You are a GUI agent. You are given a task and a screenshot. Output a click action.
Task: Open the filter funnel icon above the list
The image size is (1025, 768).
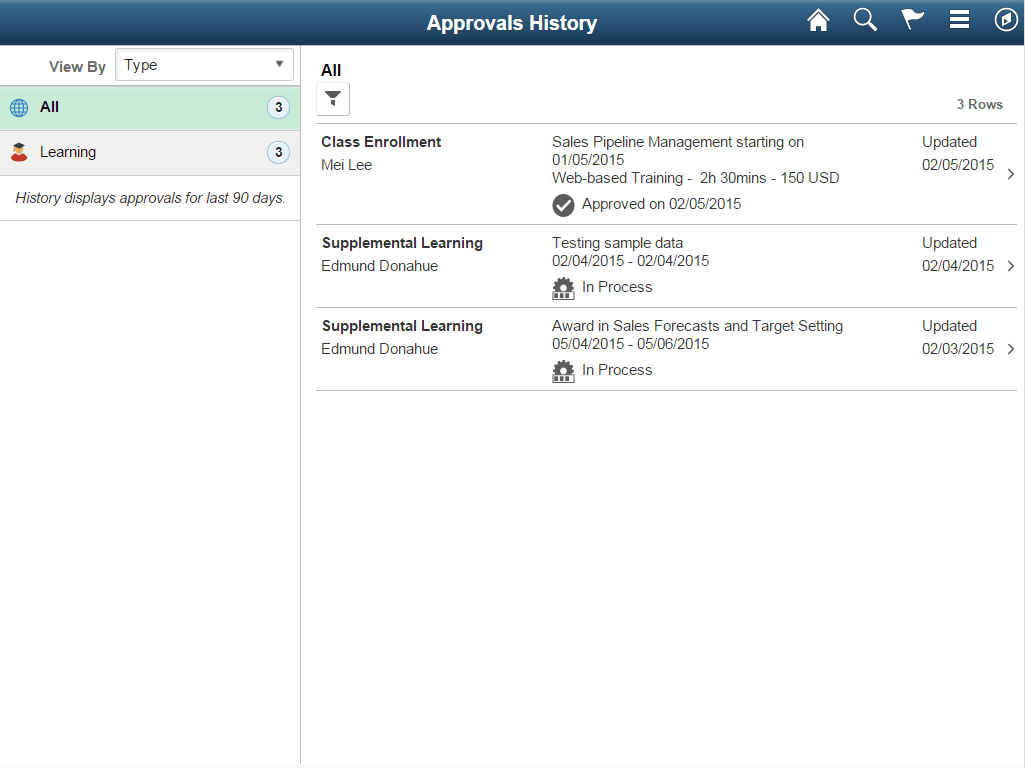tap(332, 98)
